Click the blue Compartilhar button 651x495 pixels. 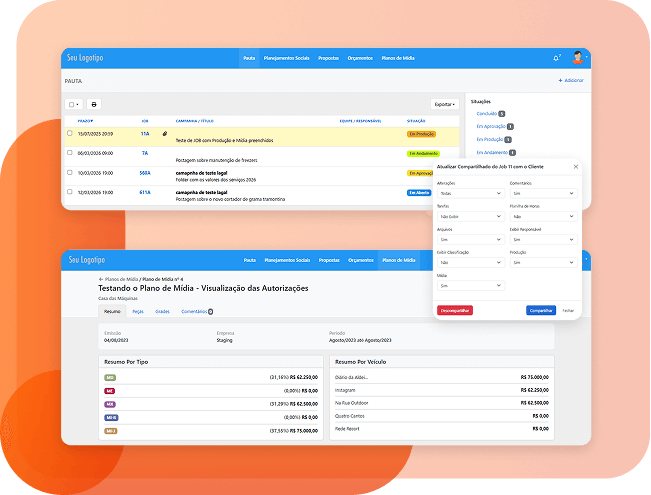tap(540, 310)
